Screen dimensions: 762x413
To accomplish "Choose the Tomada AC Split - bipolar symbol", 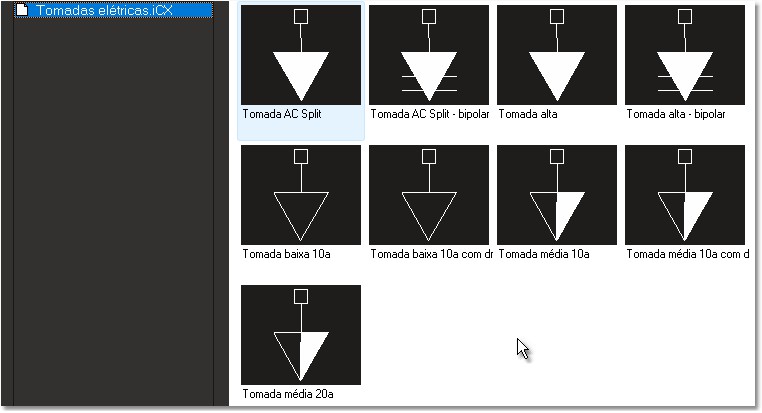I will coord(429,55).
